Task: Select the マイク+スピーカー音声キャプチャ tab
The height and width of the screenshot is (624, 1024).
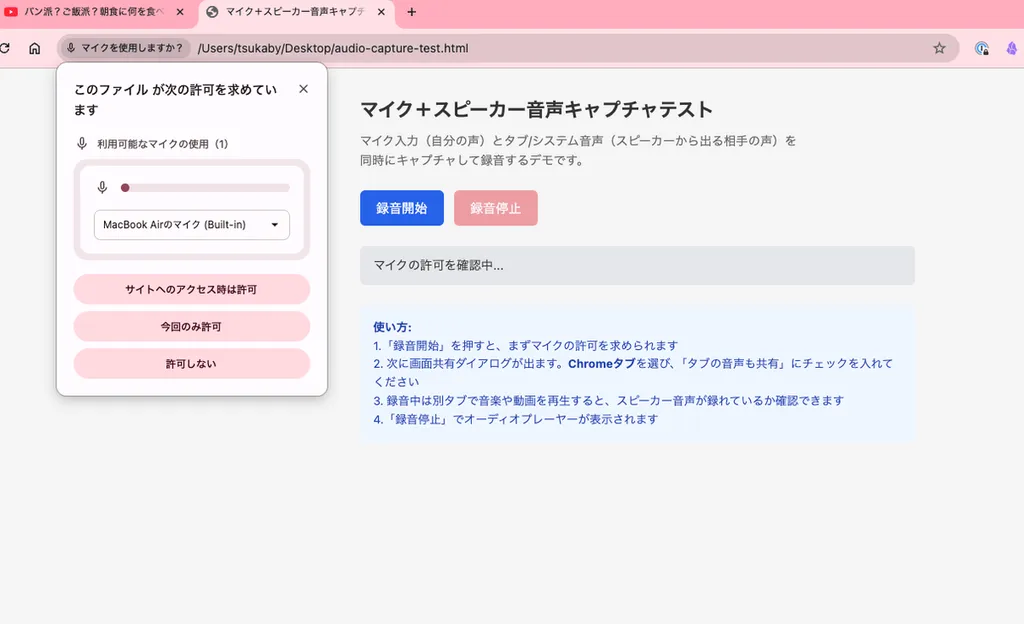Action: (295, 12)
